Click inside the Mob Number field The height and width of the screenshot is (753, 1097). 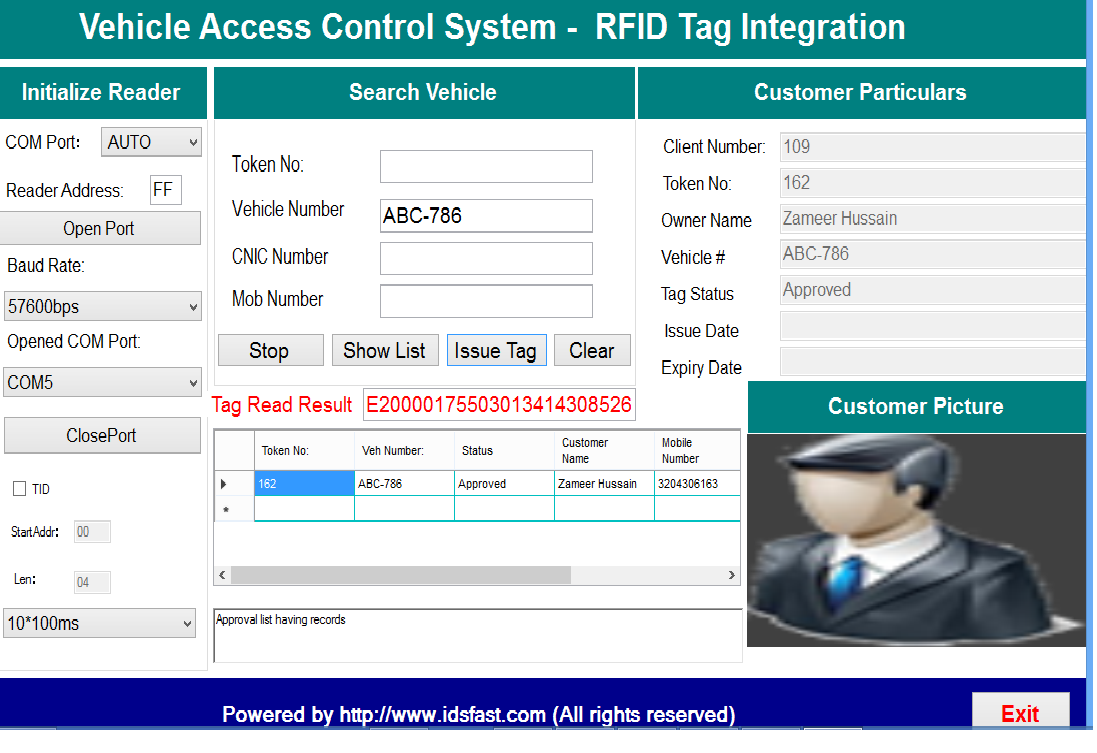tap(486, 301)
